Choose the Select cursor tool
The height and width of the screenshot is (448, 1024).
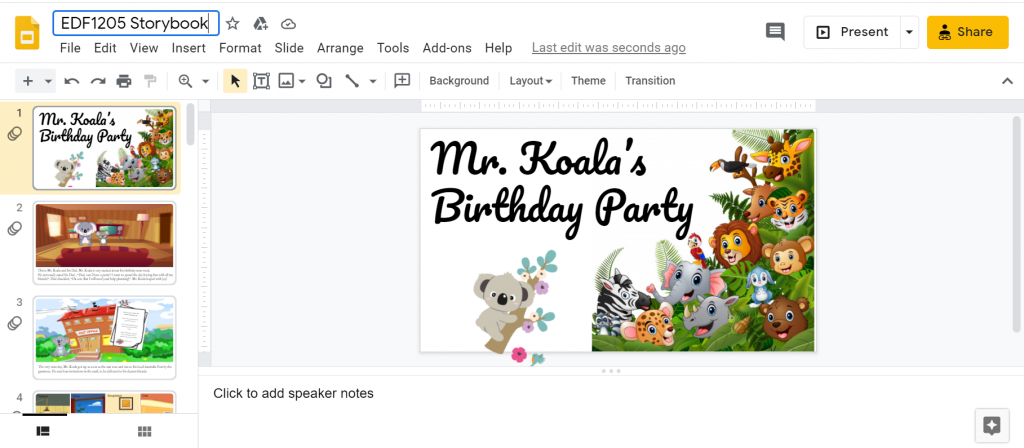click(235, 81)
